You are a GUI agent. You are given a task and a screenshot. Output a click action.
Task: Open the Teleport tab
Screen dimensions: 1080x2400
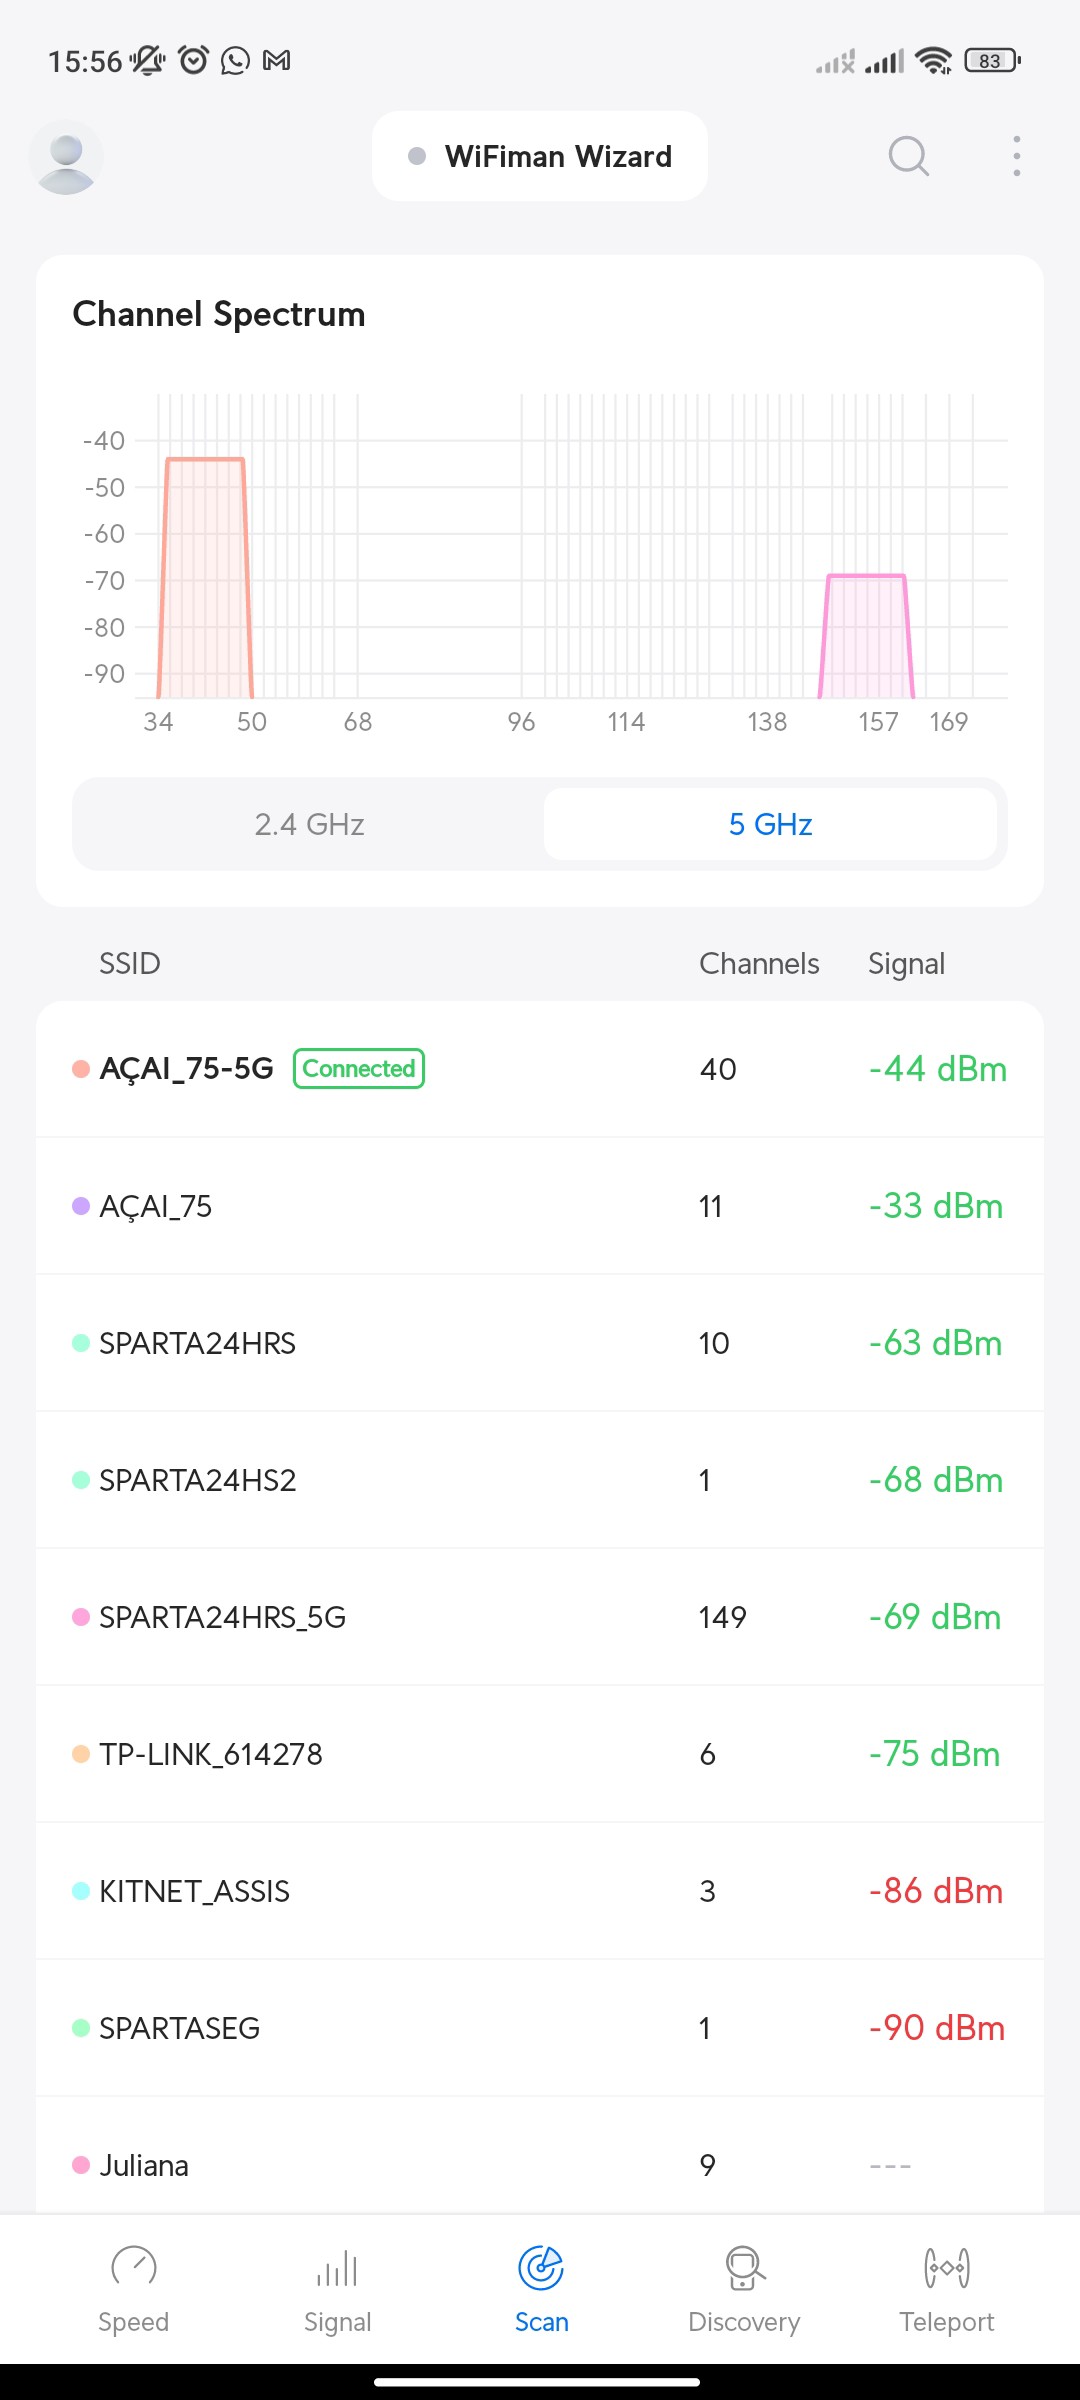click(946, 2286)
